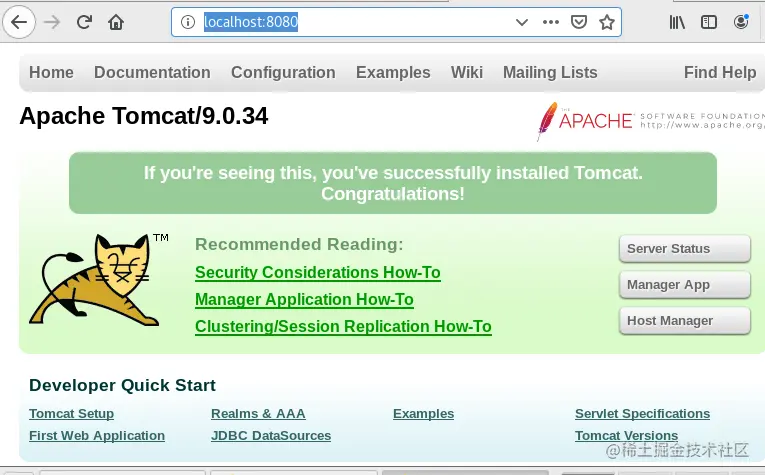Reload the page with the refresh icon
Viewport: 765px width, 475px height.
[x=84, y=22]
